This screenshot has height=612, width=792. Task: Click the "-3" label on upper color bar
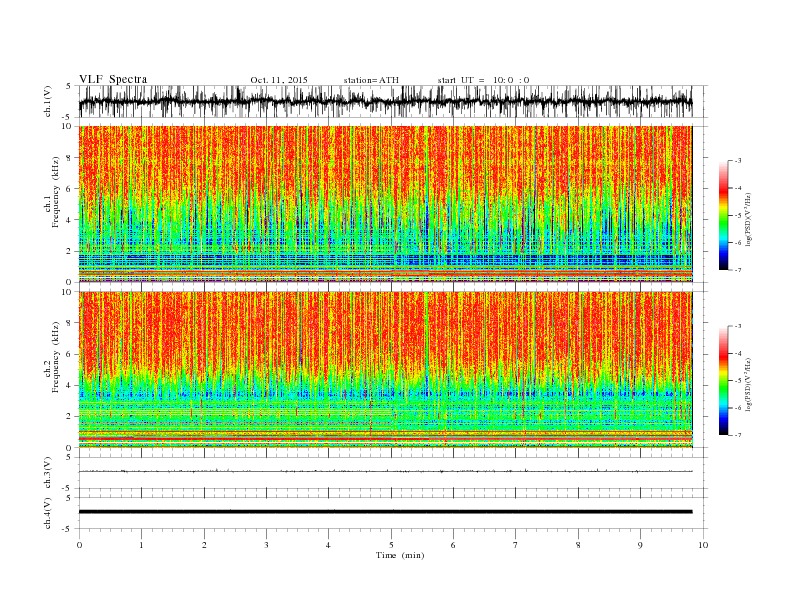[x=737, y=161]
